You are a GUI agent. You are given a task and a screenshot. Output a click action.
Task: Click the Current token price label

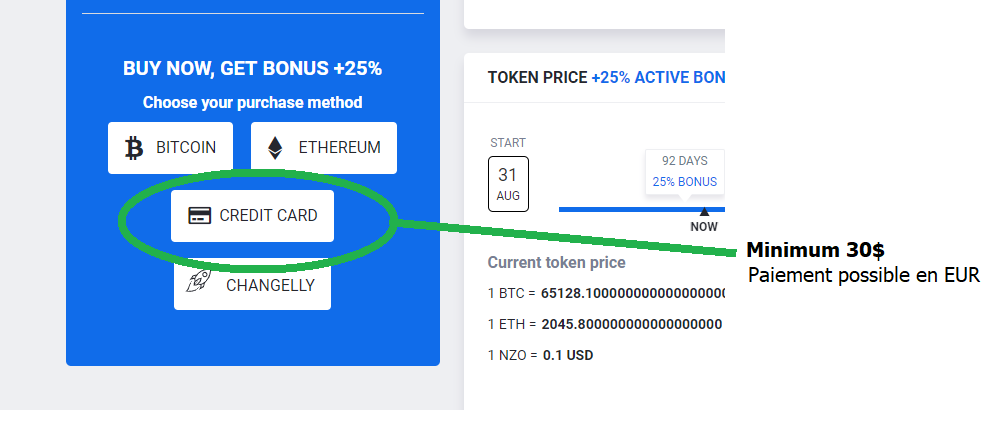click(556, 263)
